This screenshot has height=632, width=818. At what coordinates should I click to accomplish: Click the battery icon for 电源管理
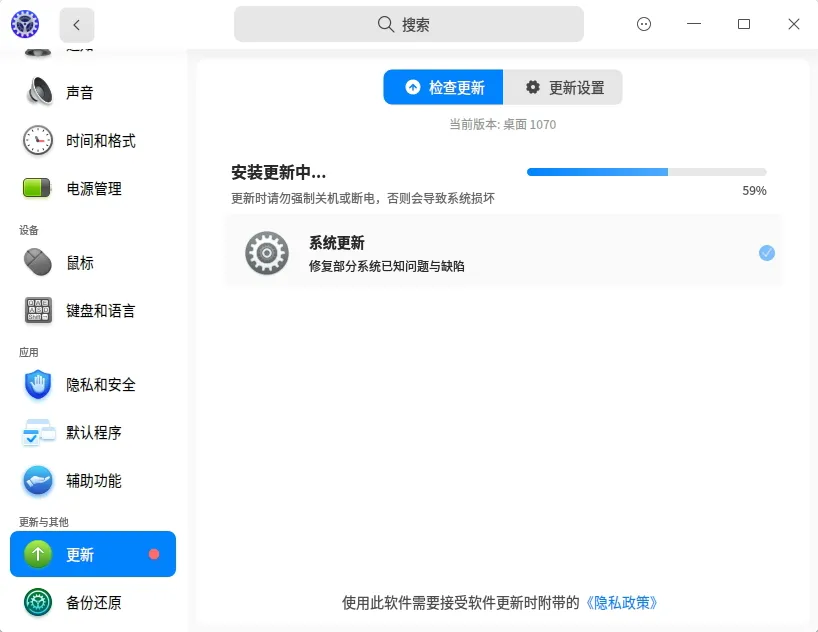37,188
